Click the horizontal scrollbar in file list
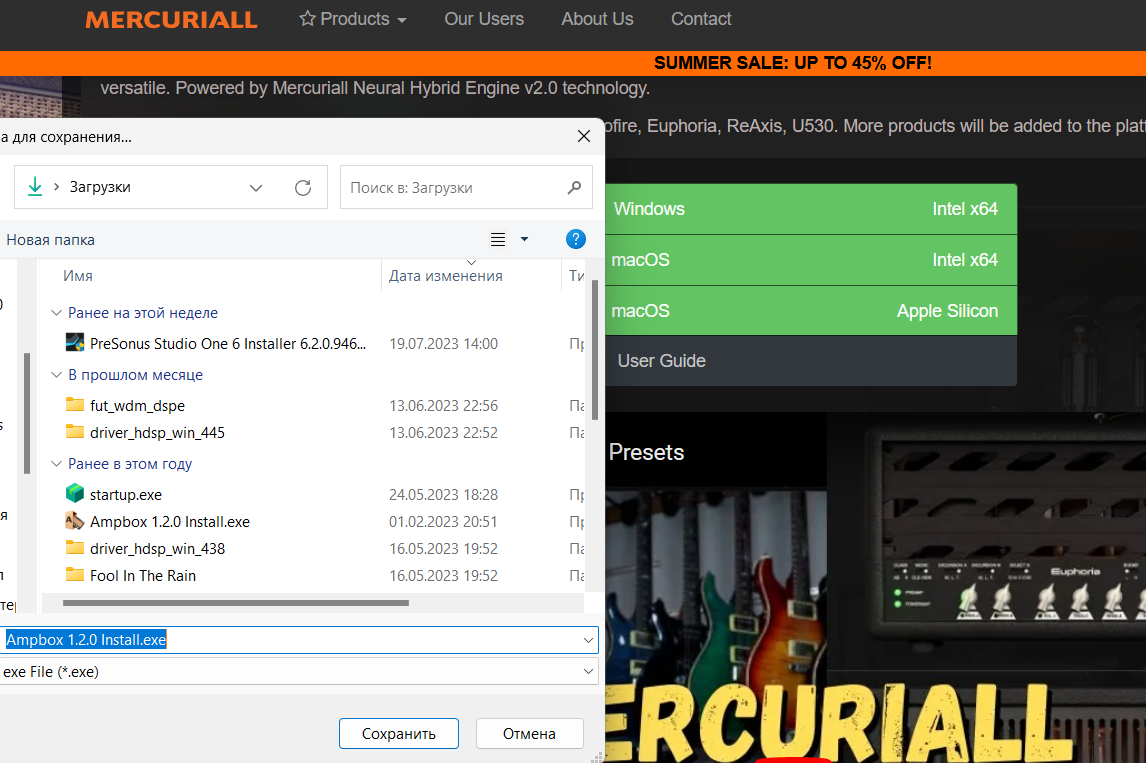 (235, 603)
